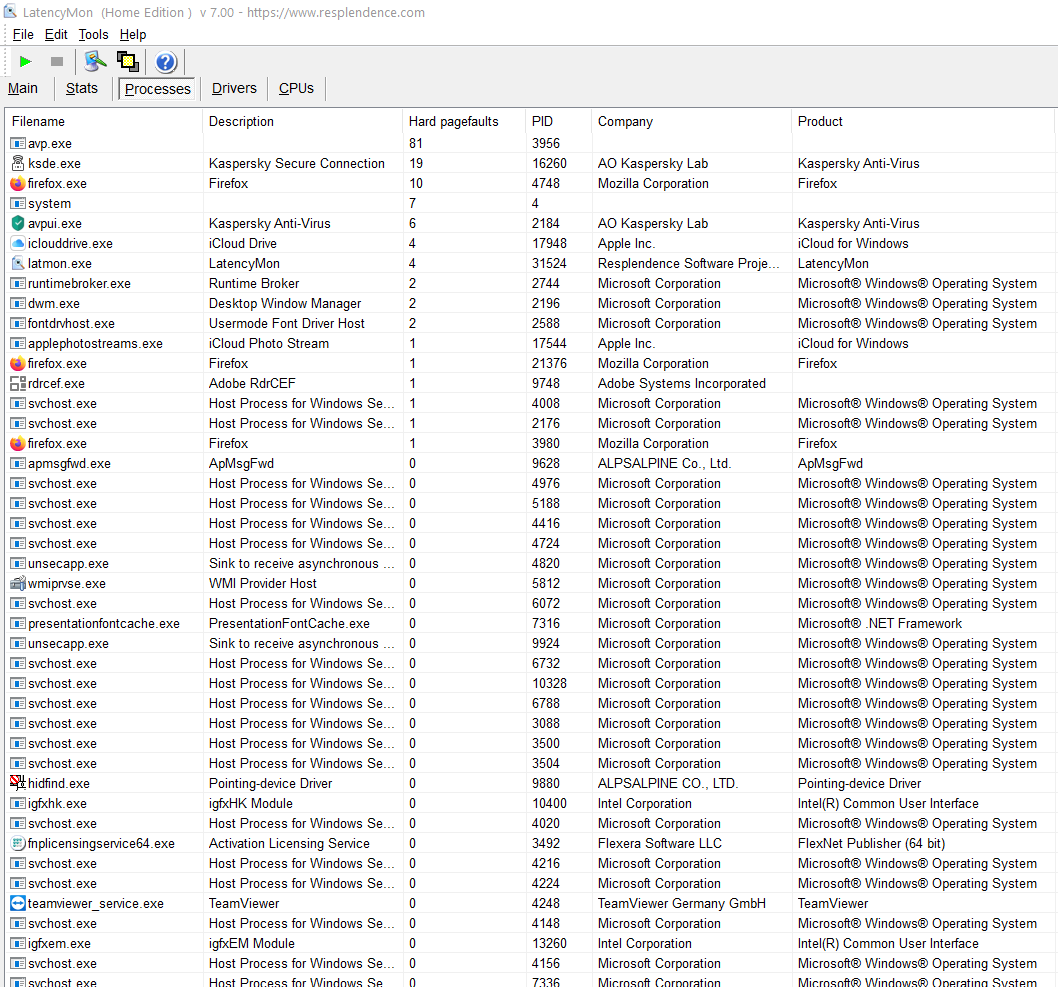
Task: Click the teamviewer_service.exe icon
Action: (x=18, y=903)
